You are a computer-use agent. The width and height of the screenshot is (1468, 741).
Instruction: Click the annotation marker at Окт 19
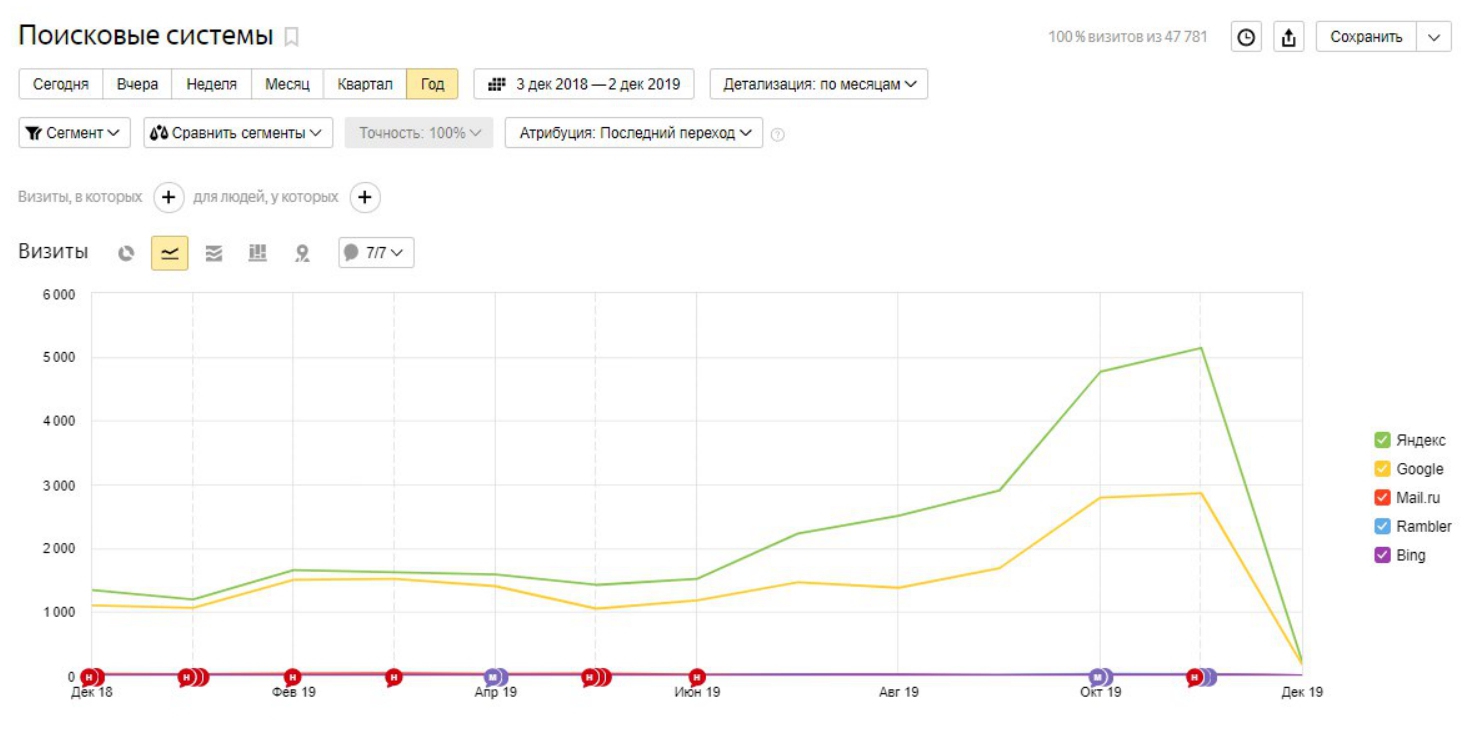tap(1099, 677)
